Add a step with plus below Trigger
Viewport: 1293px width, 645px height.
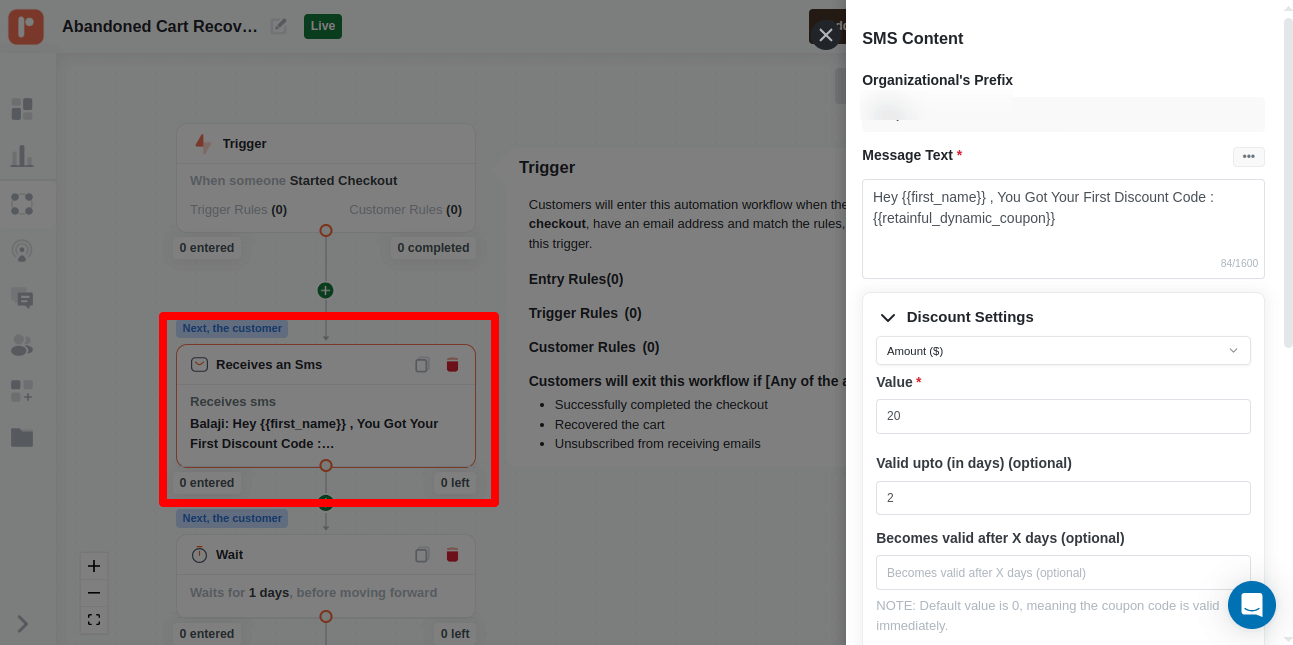point(325,291)
